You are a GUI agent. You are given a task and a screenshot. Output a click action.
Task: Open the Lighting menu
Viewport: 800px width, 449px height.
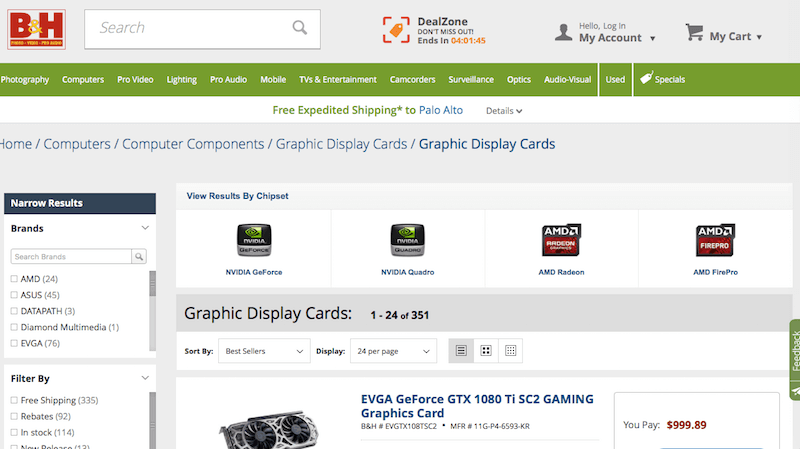click(182, 80)
